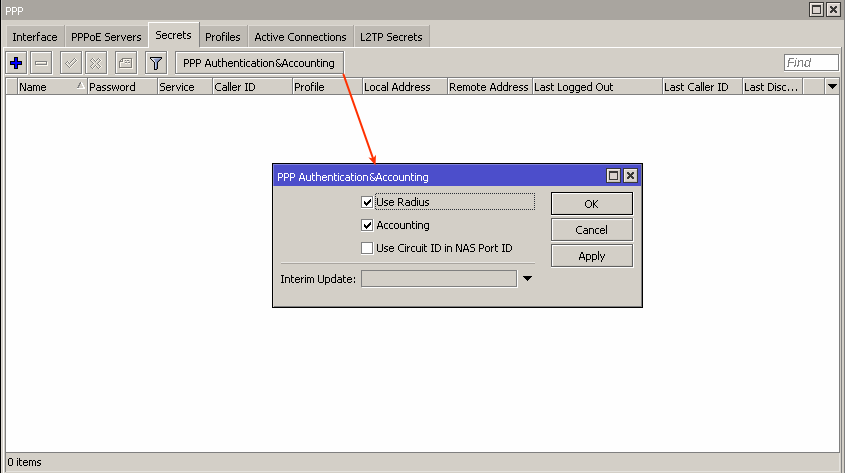Enable Use Circuit ID in NAS Port ID
Image resolution: width=845 pixels, height=473 pixels.
click(x=367, y=248)
